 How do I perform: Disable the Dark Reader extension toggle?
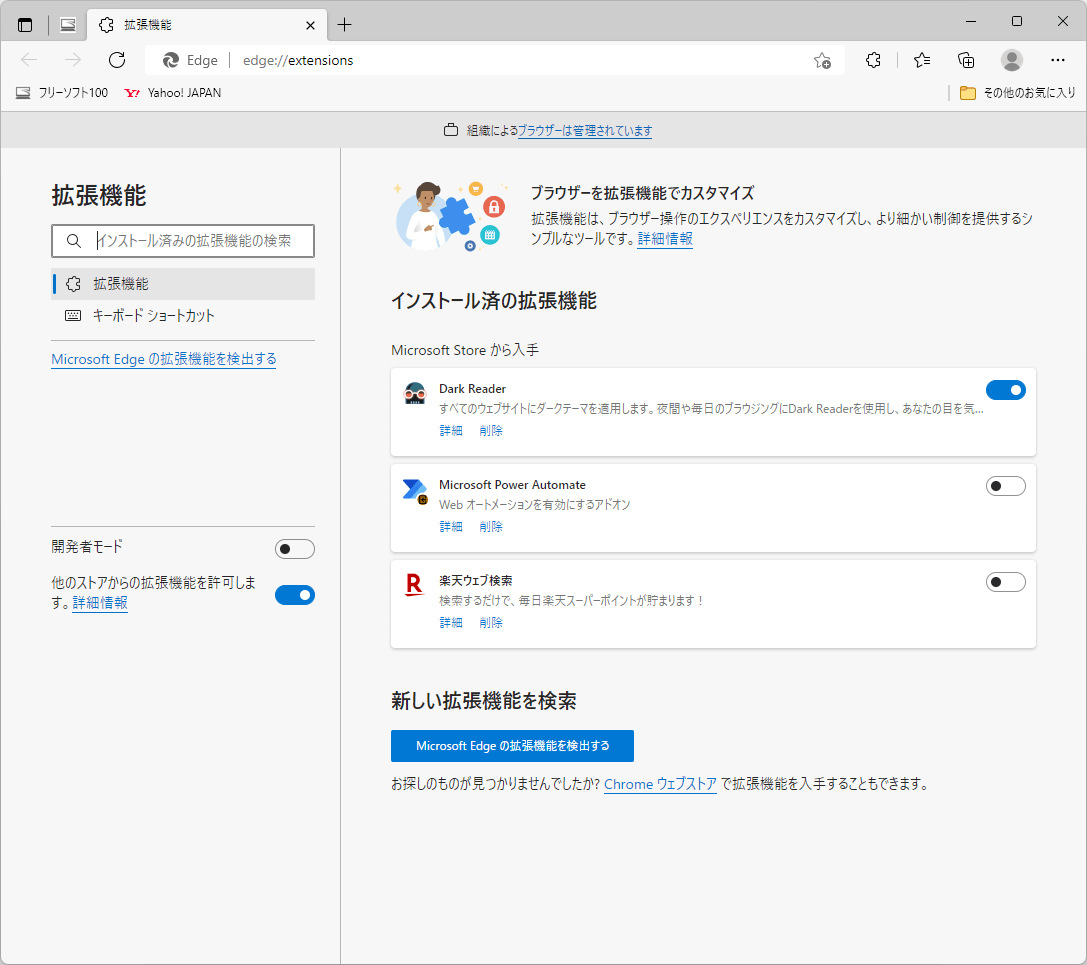pyautogui.click(x=1005, y=390)
